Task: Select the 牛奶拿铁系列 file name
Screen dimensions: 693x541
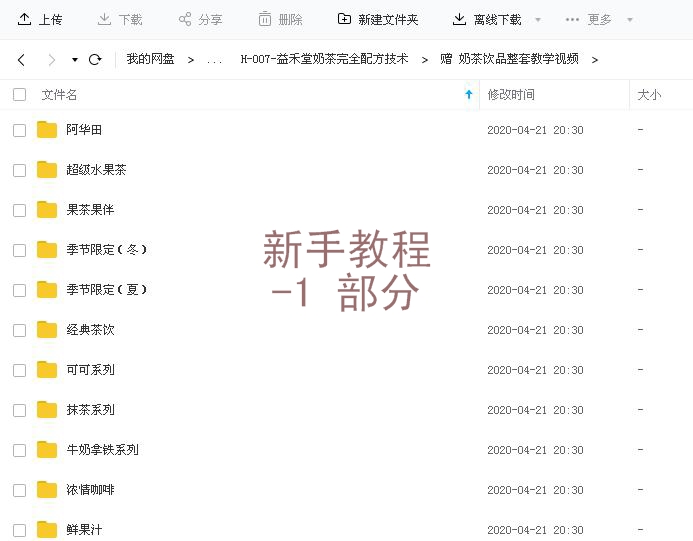Action: 103,450
